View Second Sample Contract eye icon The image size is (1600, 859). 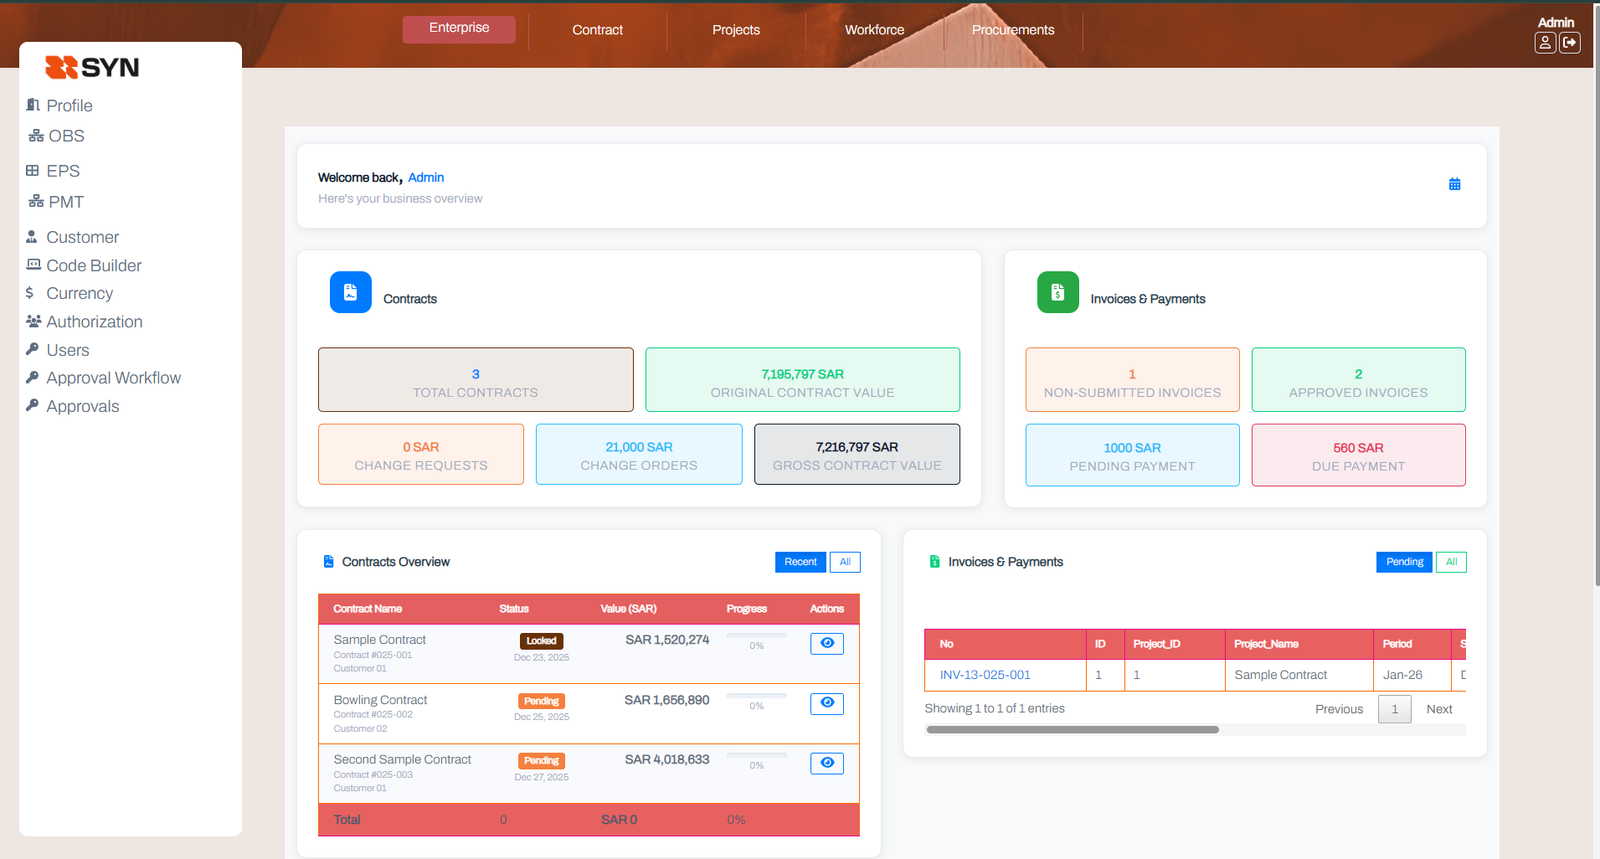(826, 763)
